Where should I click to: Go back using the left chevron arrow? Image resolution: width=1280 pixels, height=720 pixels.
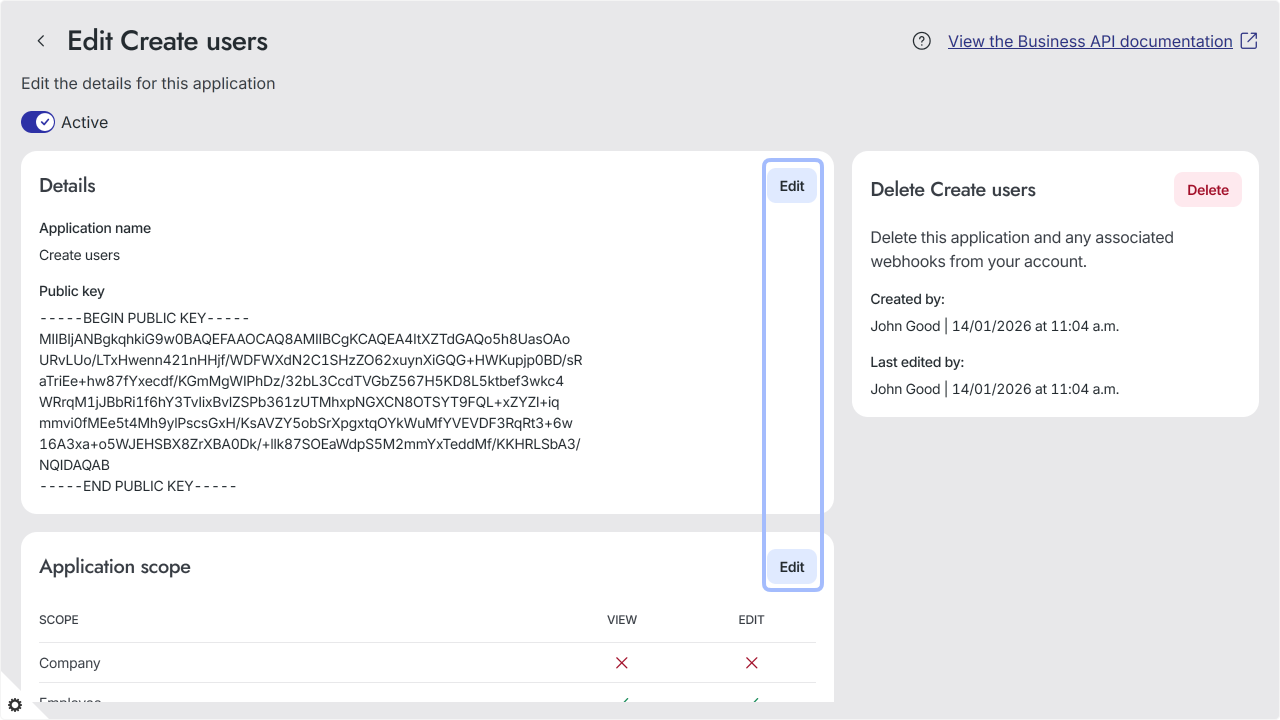[x=41, y=41]
